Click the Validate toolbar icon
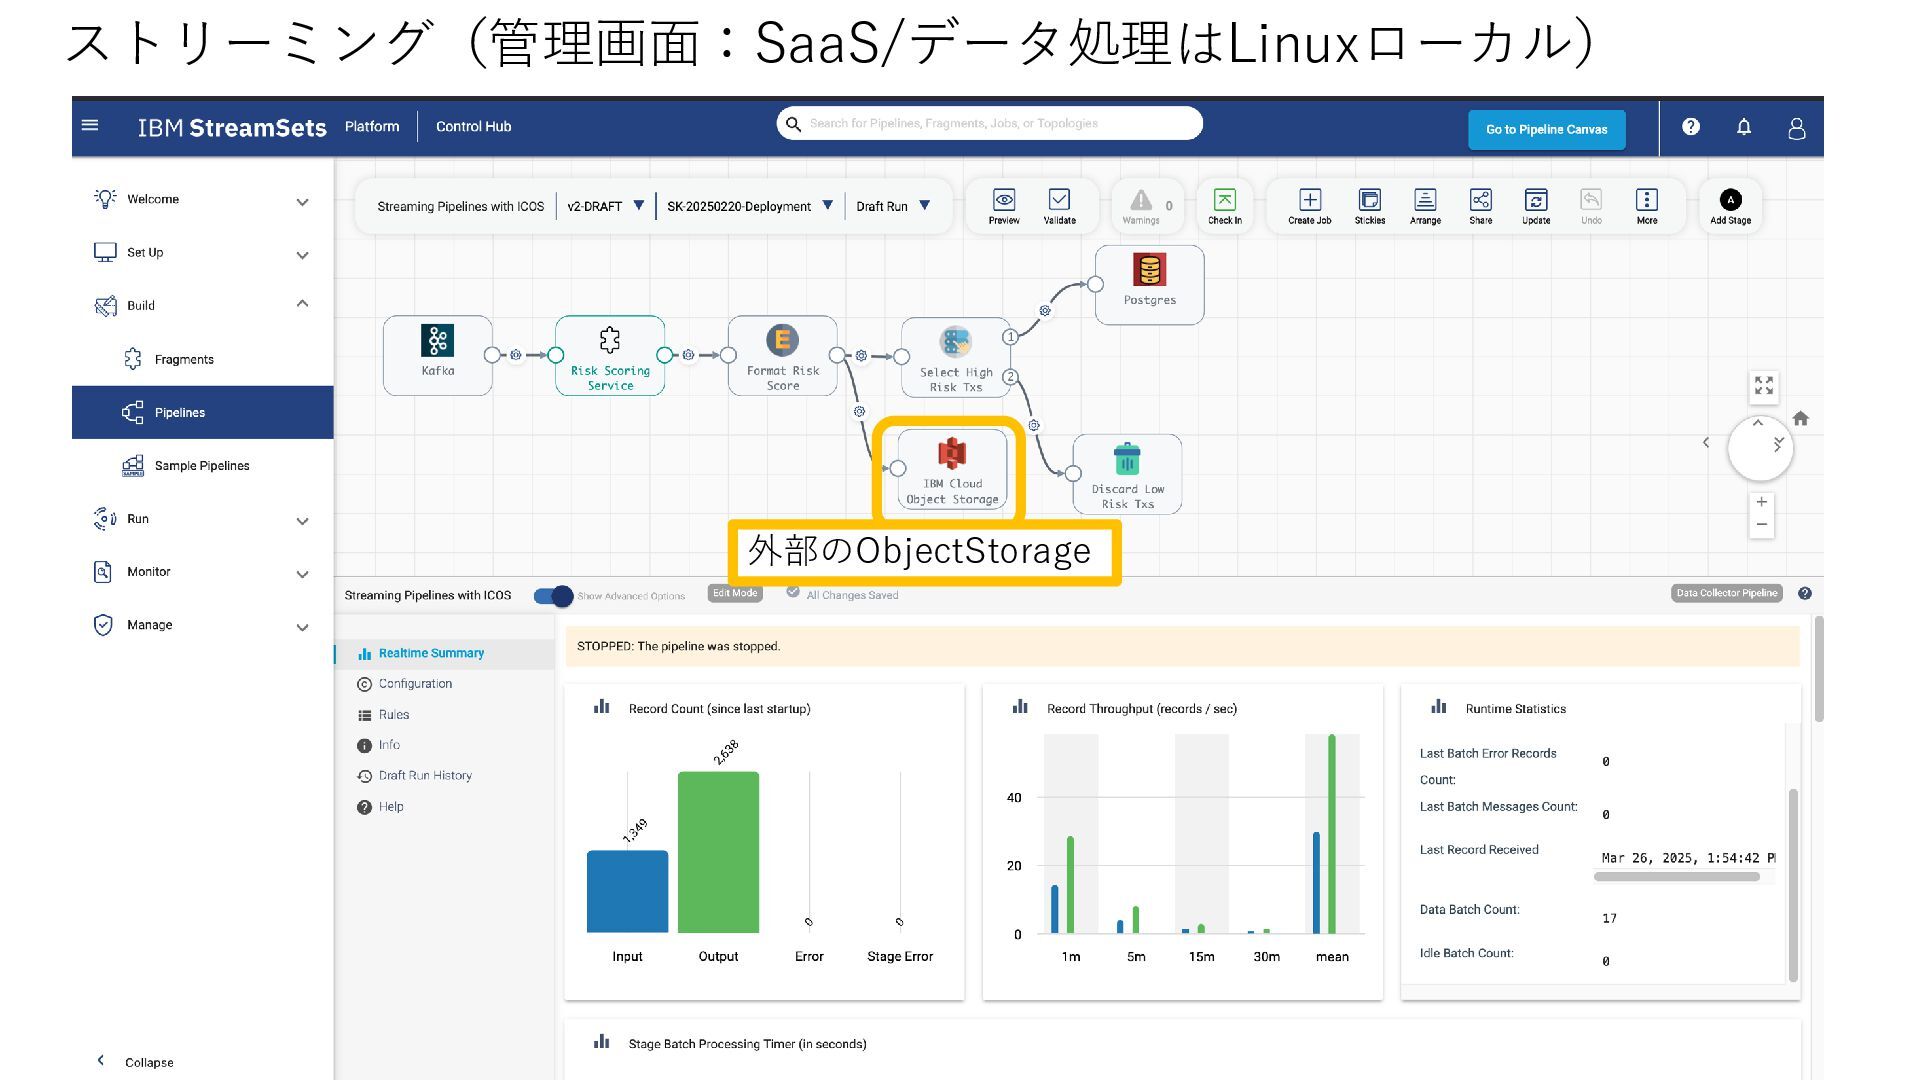Viewport: 1920px width, 1080px height. click(1059, 200)
